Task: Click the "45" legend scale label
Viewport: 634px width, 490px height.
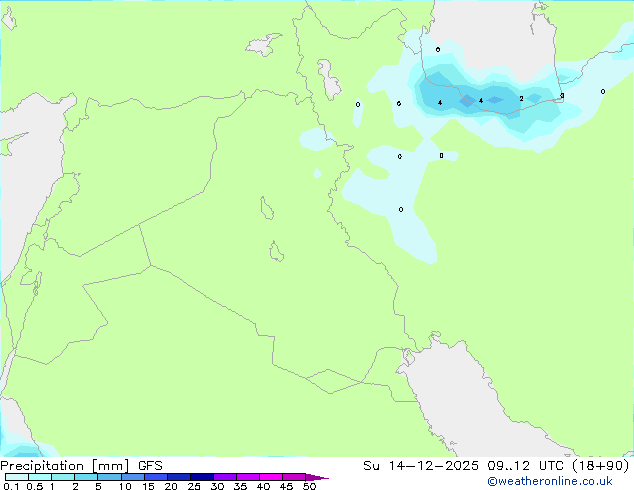Action: 286,486
